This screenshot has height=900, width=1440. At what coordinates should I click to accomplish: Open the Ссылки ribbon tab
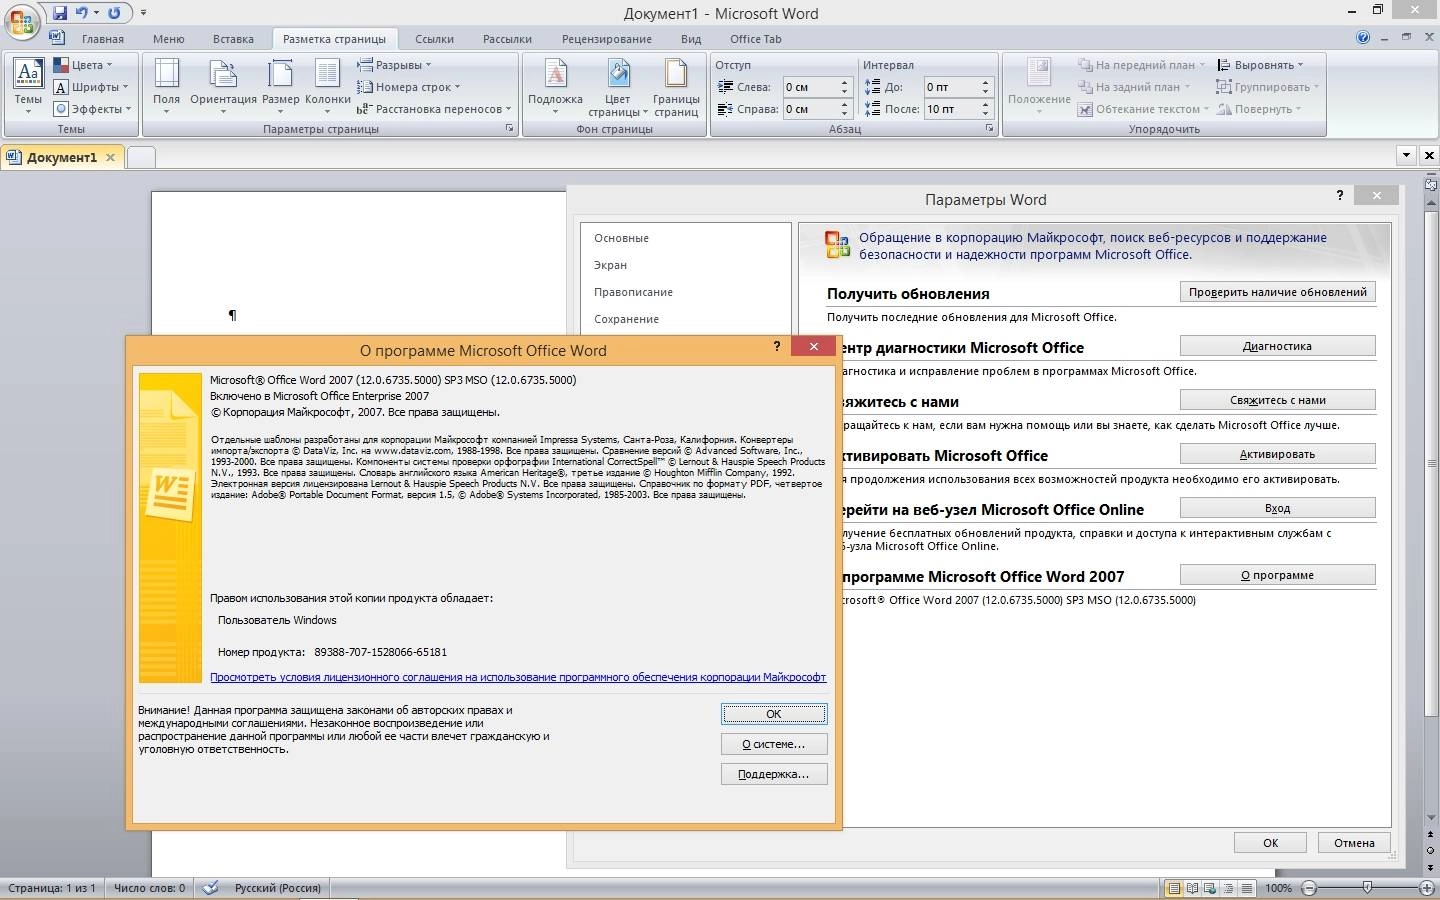click(434, 39)
